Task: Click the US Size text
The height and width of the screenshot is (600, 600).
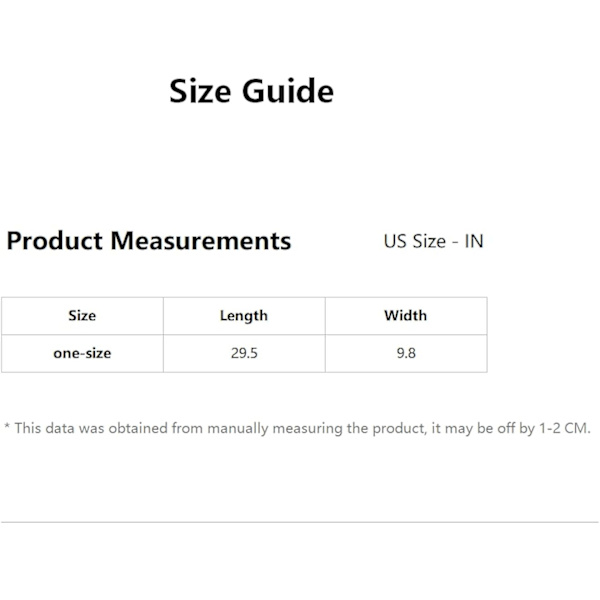Action: (414, 241)
